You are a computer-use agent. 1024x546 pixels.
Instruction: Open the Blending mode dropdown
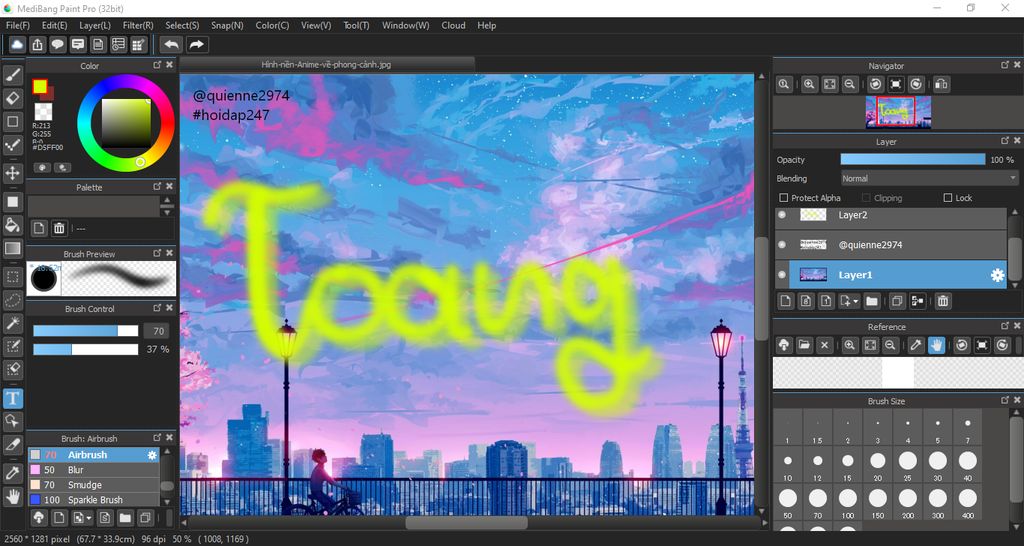[929, 178]
